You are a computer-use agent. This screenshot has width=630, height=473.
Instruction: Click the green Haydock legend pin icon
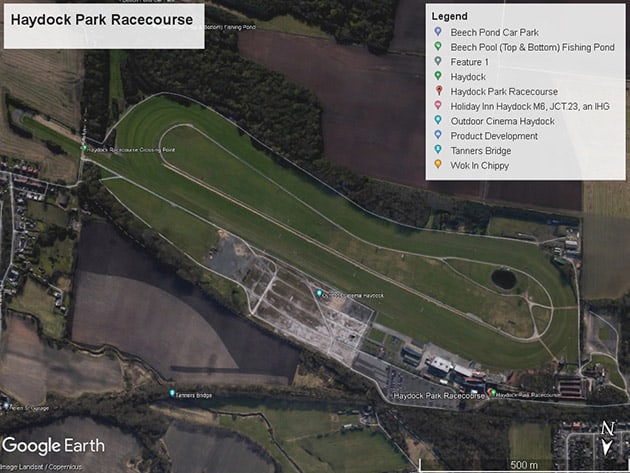coord(437,76)
